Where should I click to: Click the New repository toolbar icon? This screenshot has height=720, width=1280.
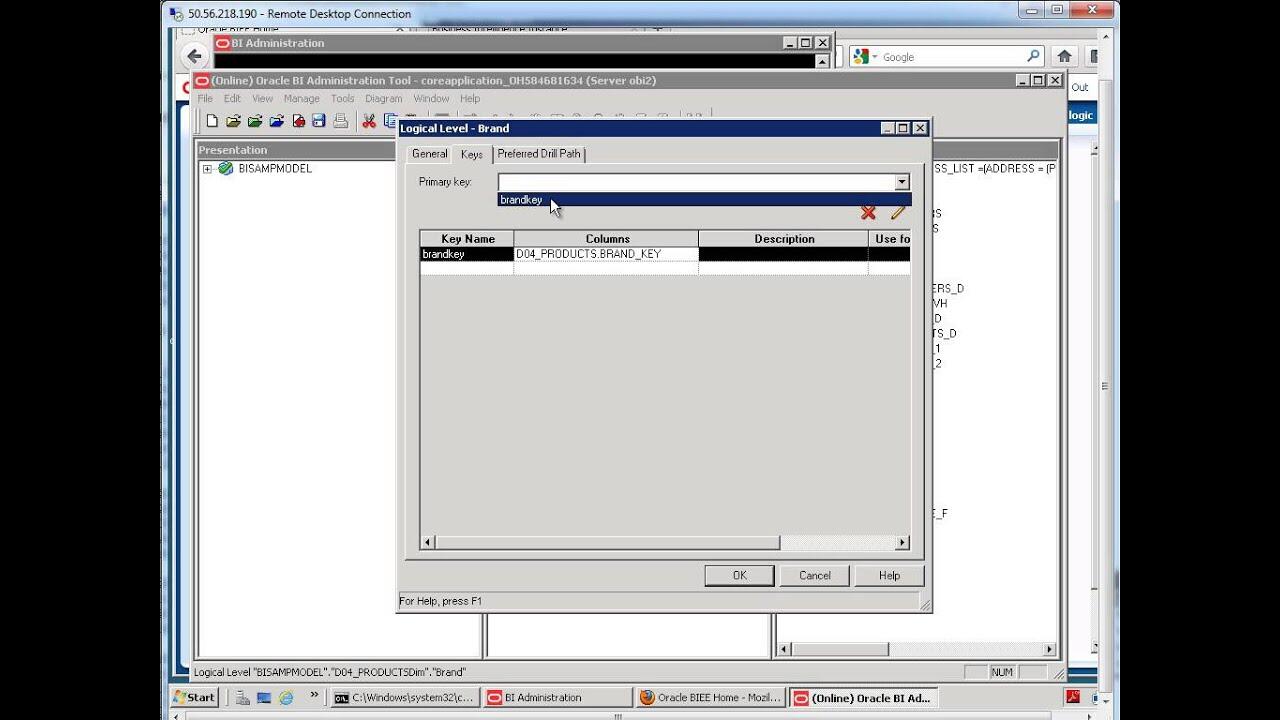212,121
